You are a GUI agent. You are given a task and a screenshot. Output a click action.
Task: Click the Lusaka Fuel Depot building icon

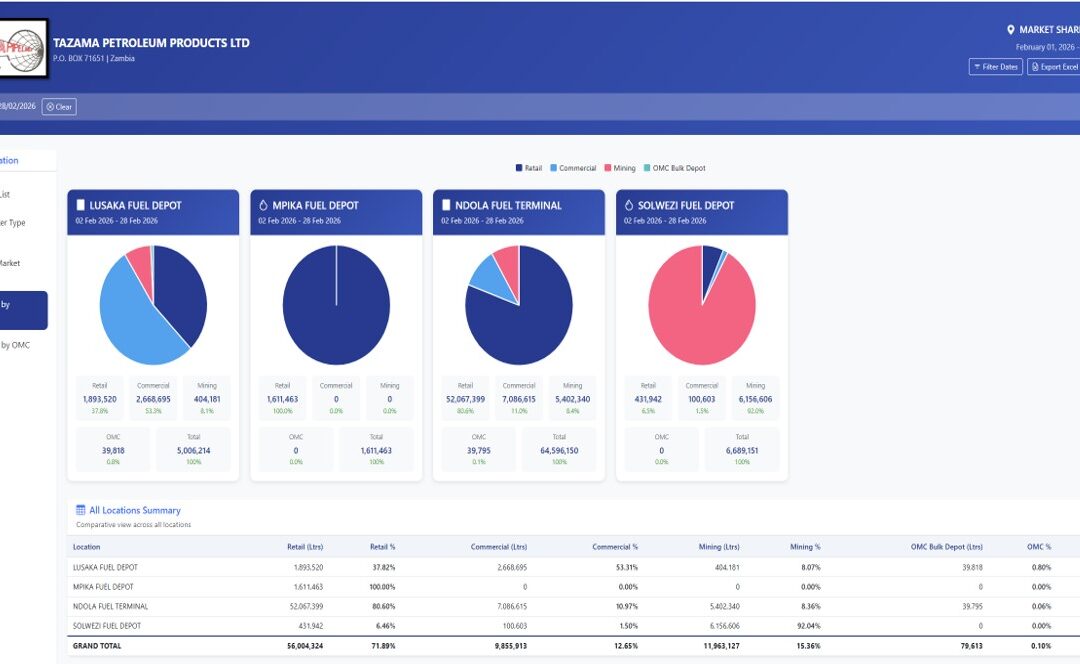tap(81, 205)
